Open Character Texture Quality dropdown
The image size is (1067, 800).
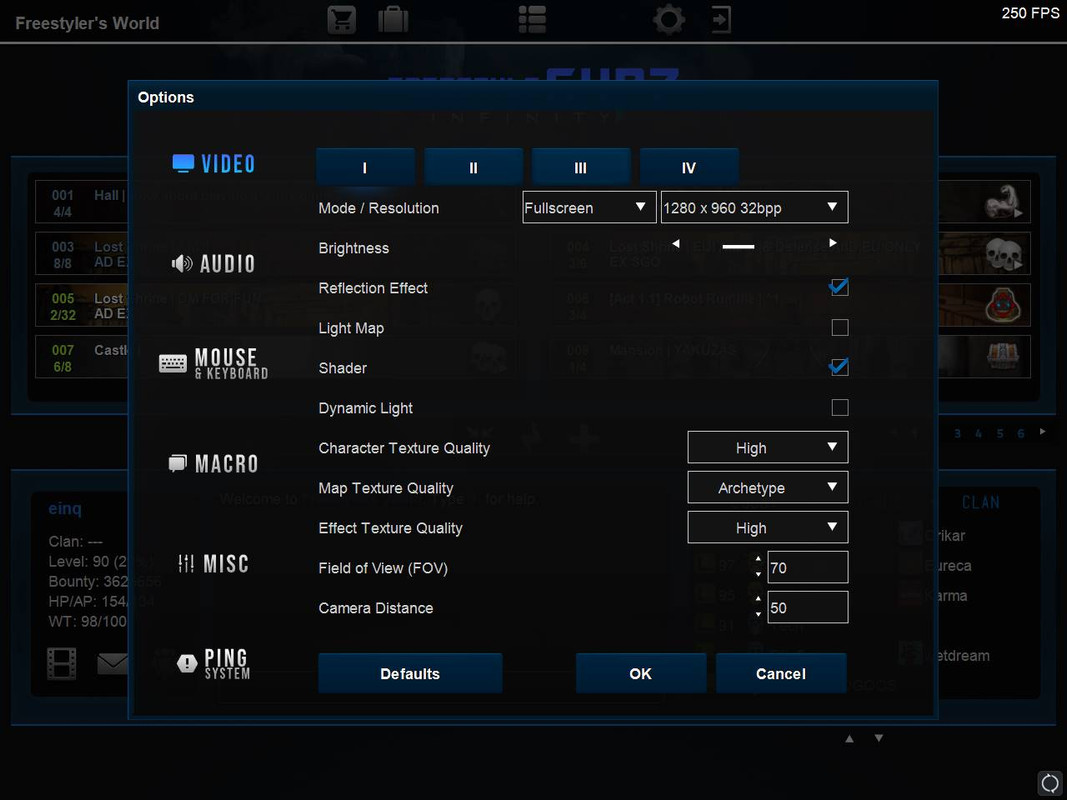[768, 448]
